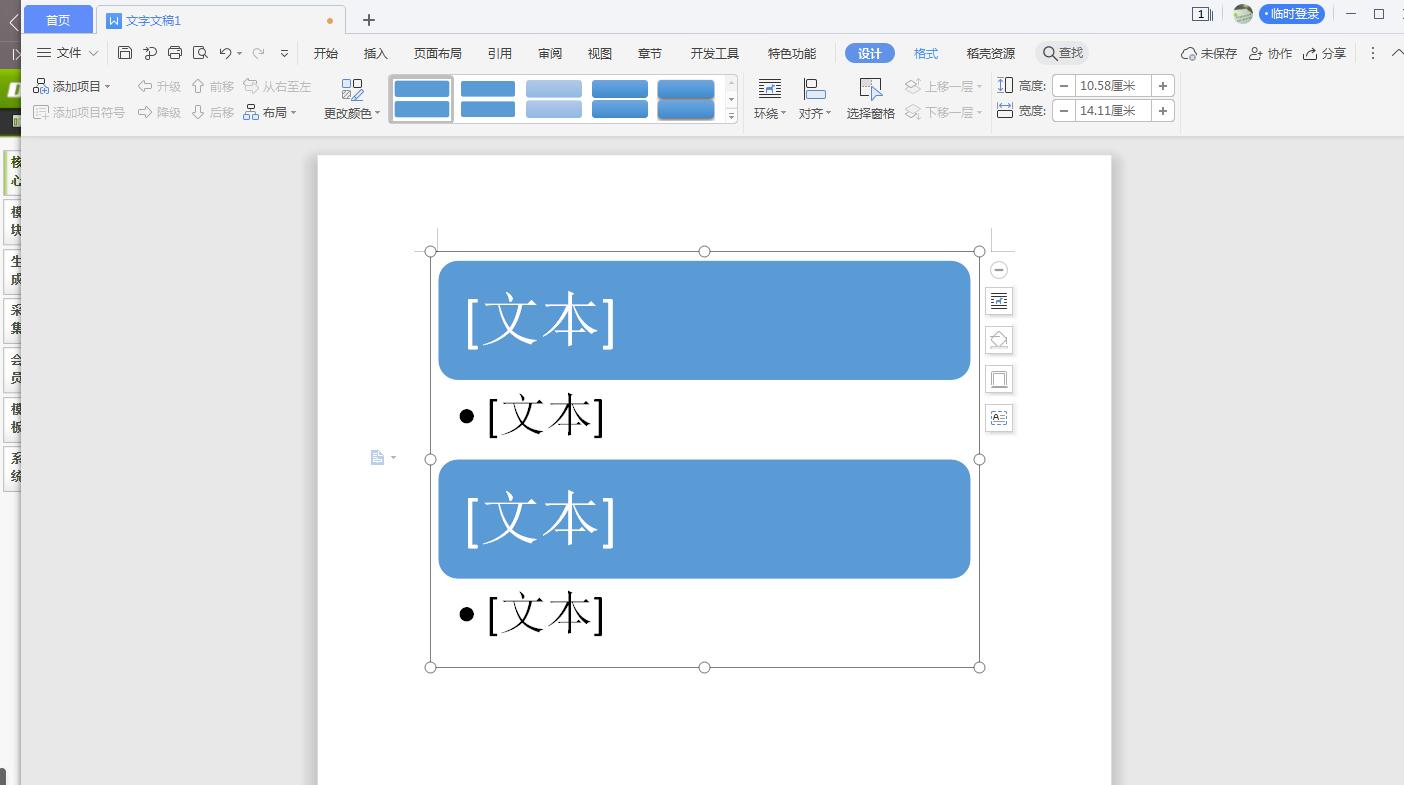Screen dimensions: 1404x785
Task: Click the shape fill icon beside the SmartArt
Action: (x=999, y=340)
